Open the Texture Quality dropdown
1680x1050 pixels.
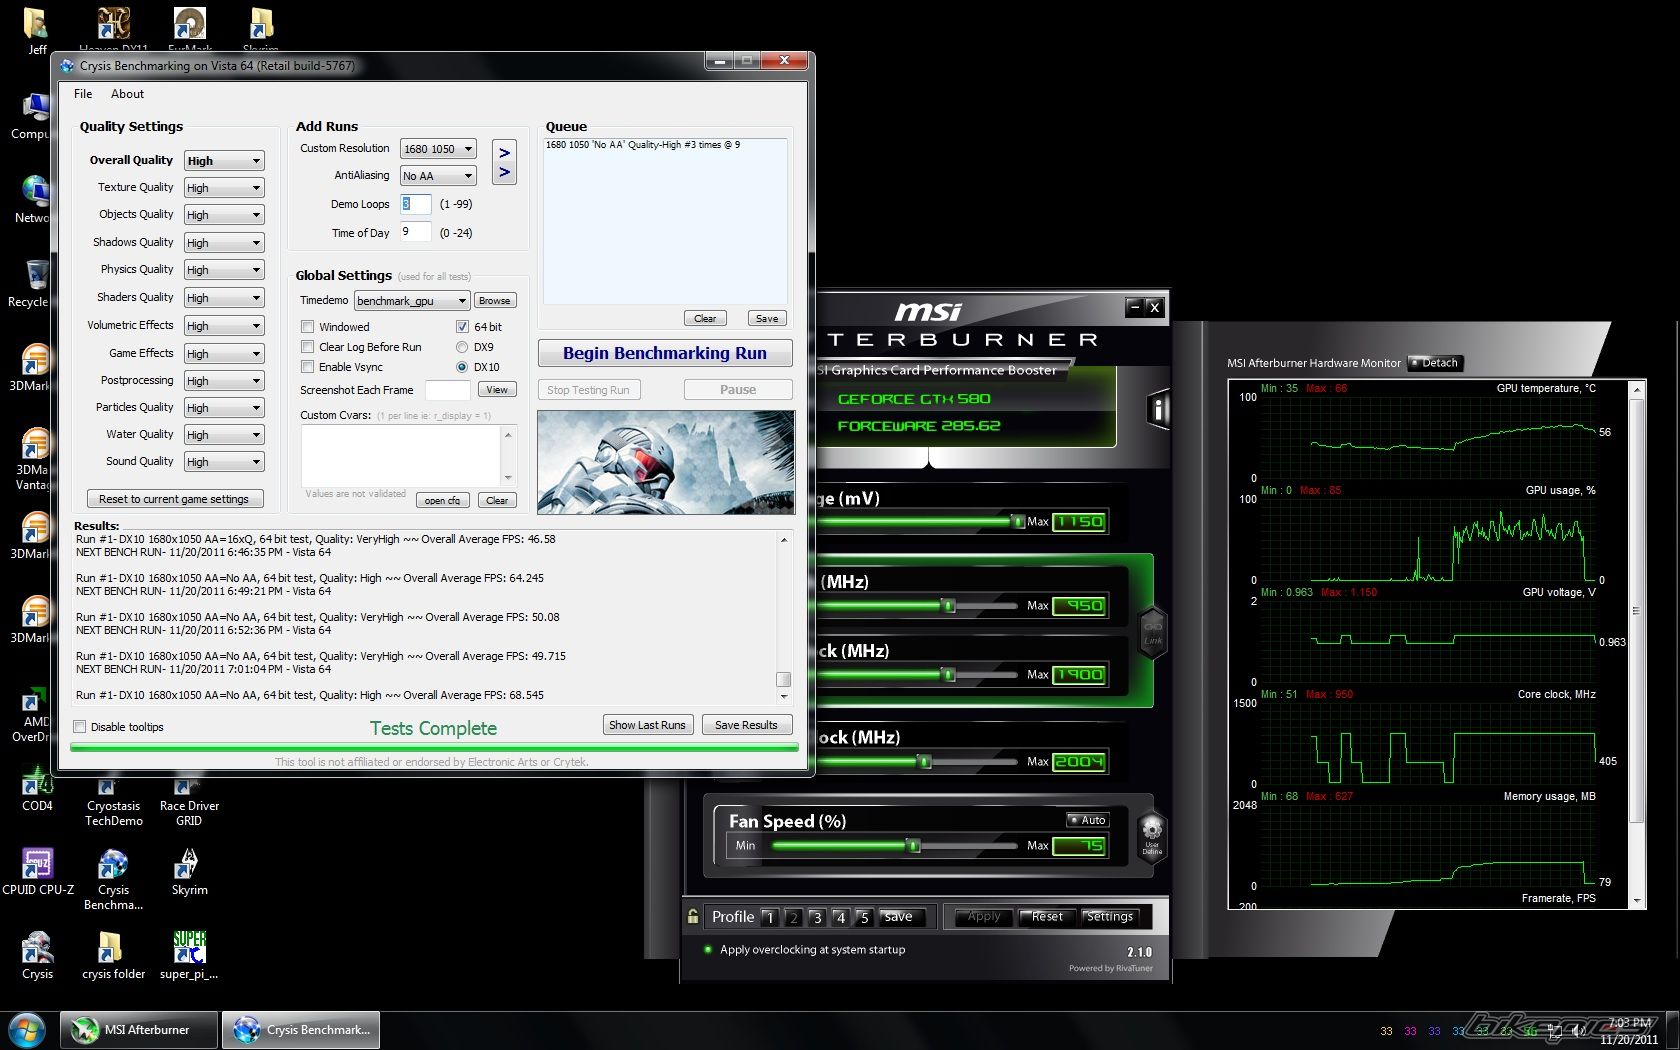point(224,188)
